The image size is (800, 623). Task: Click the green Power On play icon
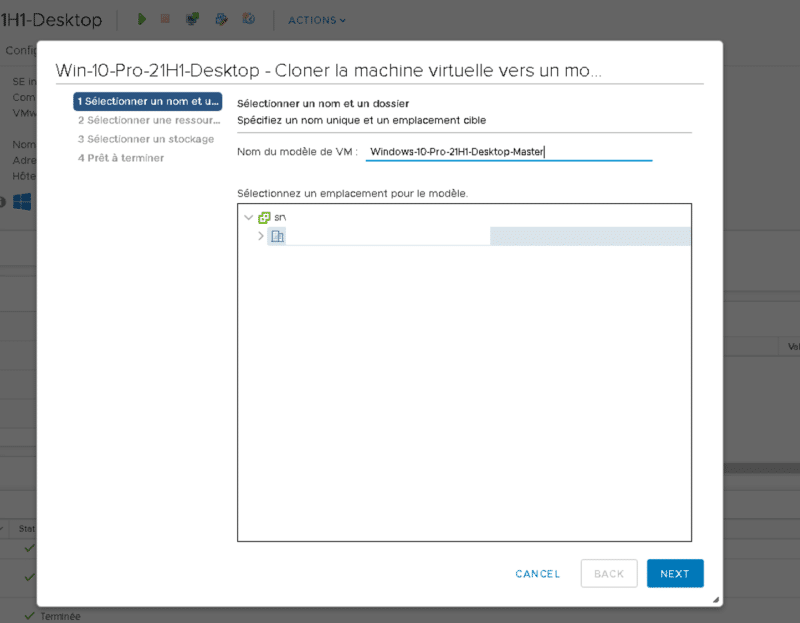pos(142,19)
